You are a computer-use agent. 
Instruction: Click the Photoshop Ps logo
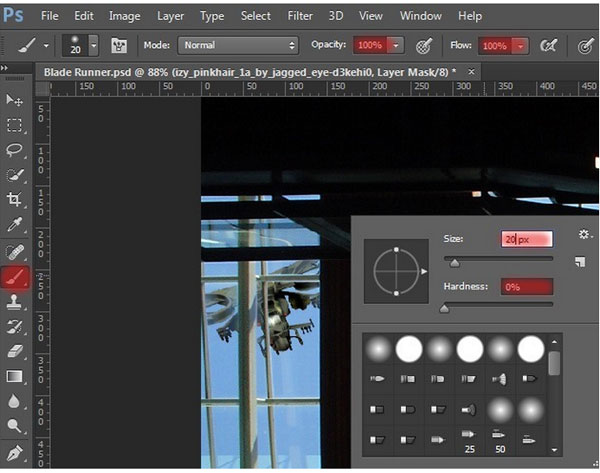click(13, 15)
